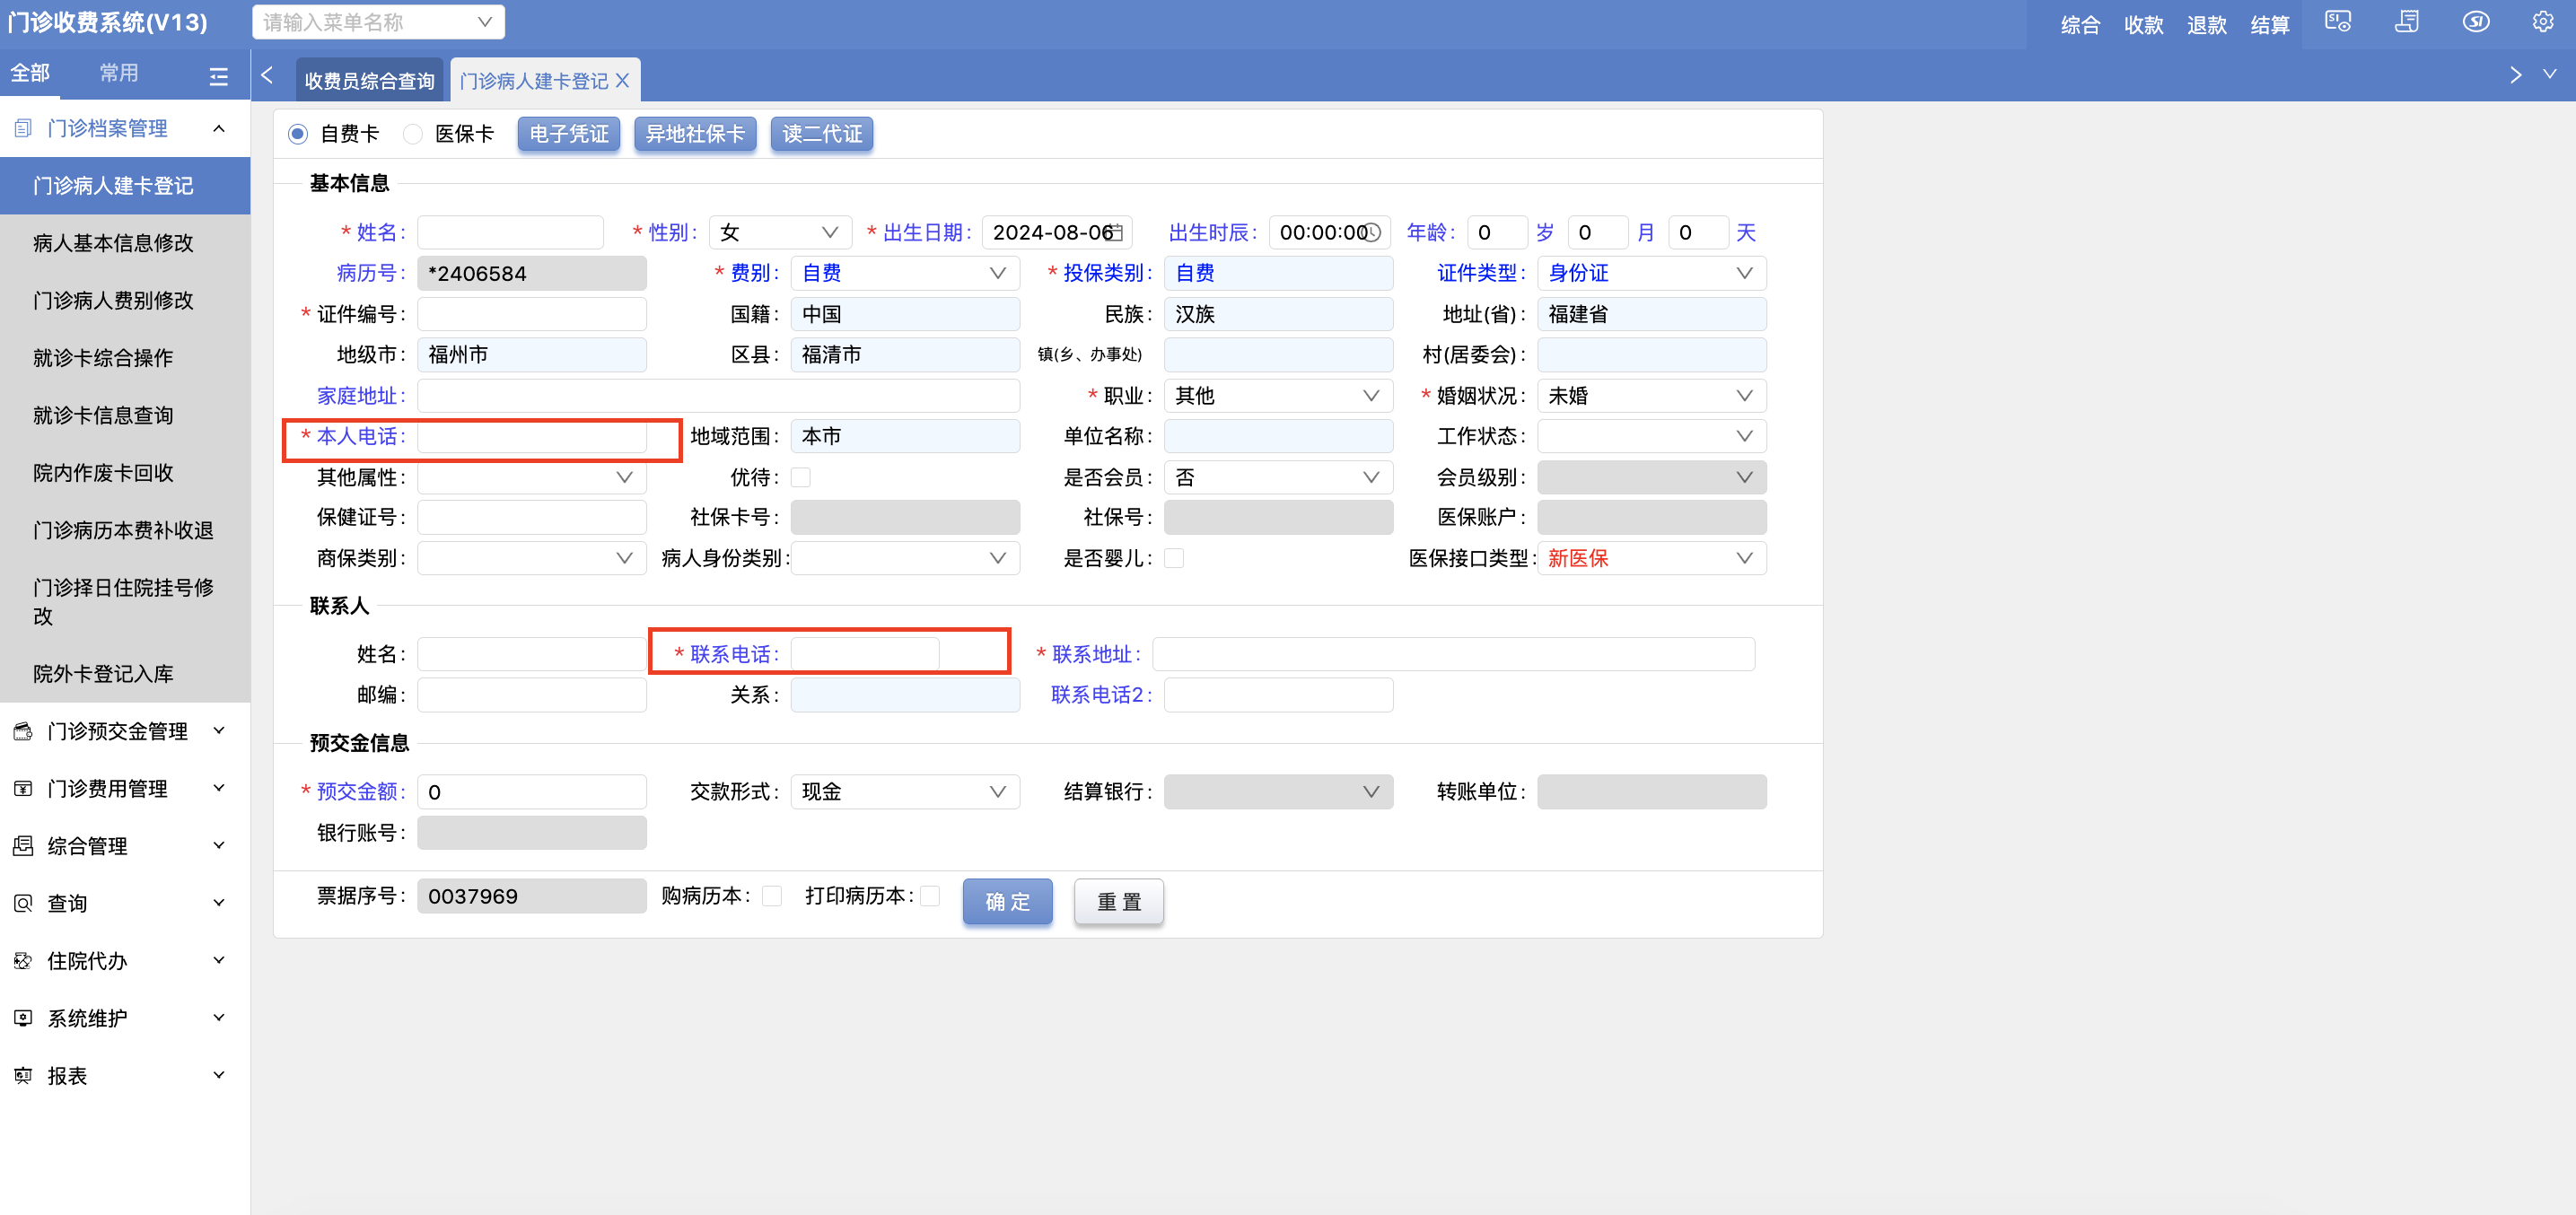Close the 门诊病人建卡登记 tab
This screenshot has height=1215, width=2576.
tap(622, 81)
